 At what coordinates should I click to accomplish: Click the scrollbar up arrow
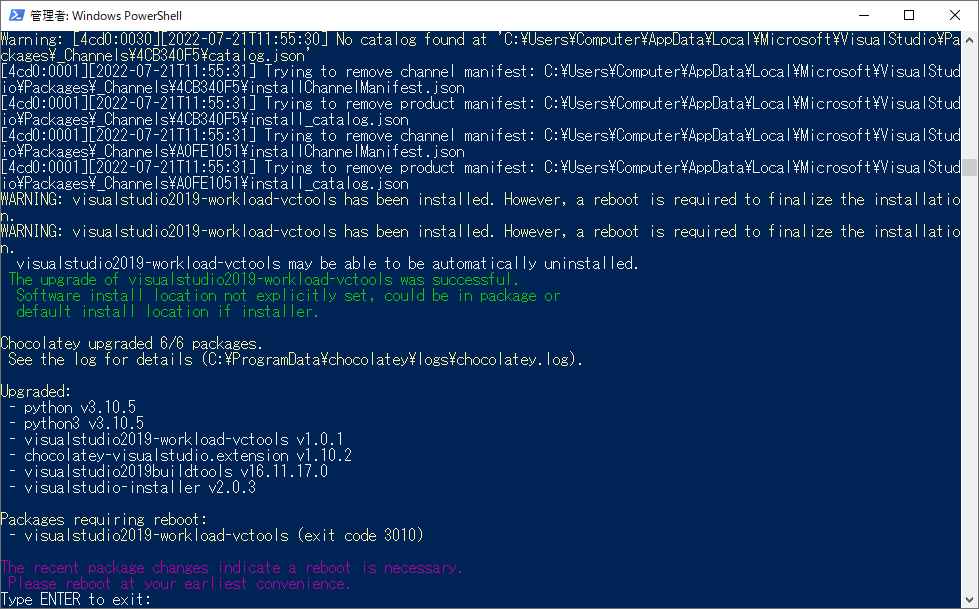(x=969, y=39)
